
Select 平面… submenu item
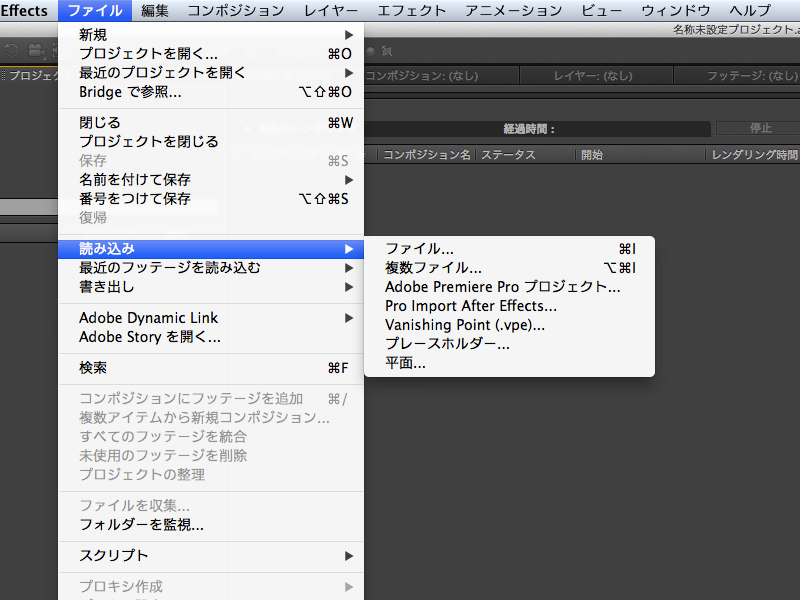tap(509, 363)
